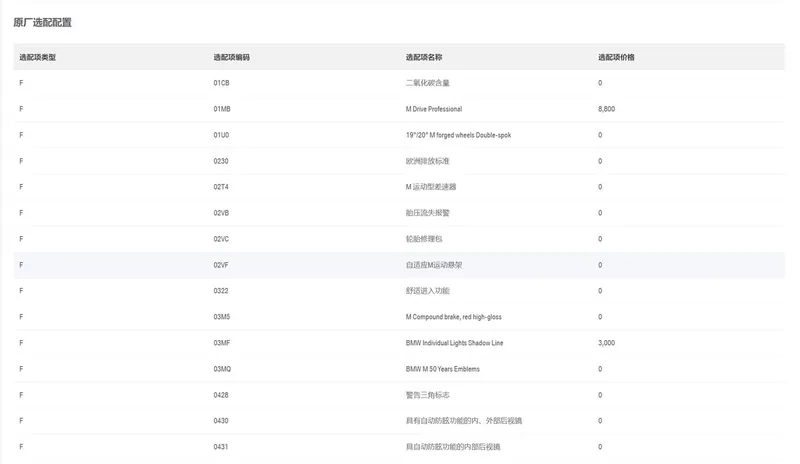This screenshot has height=464, width=800.
Task: Select the 选配项价格 column header
Action: tap(616, 57)
